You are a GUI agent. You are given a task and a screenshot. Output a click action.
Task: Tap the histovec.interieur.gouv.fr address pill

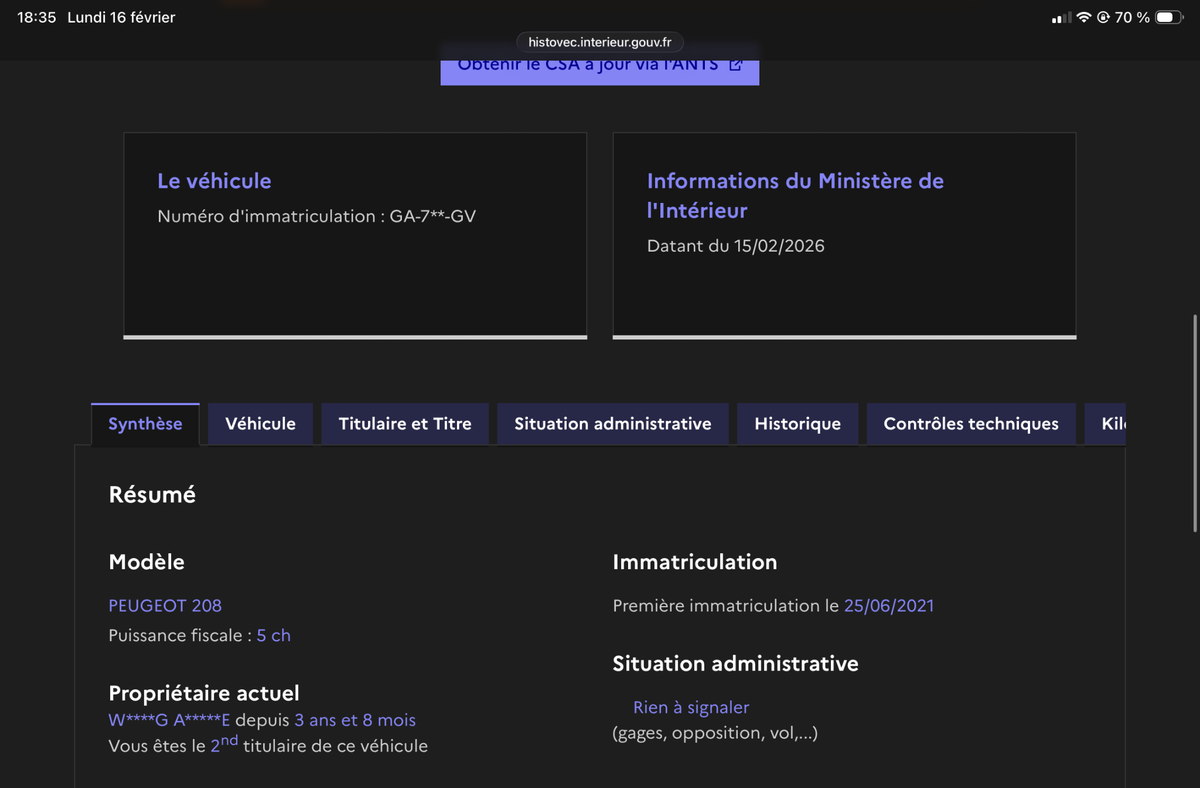coord(599,41)
